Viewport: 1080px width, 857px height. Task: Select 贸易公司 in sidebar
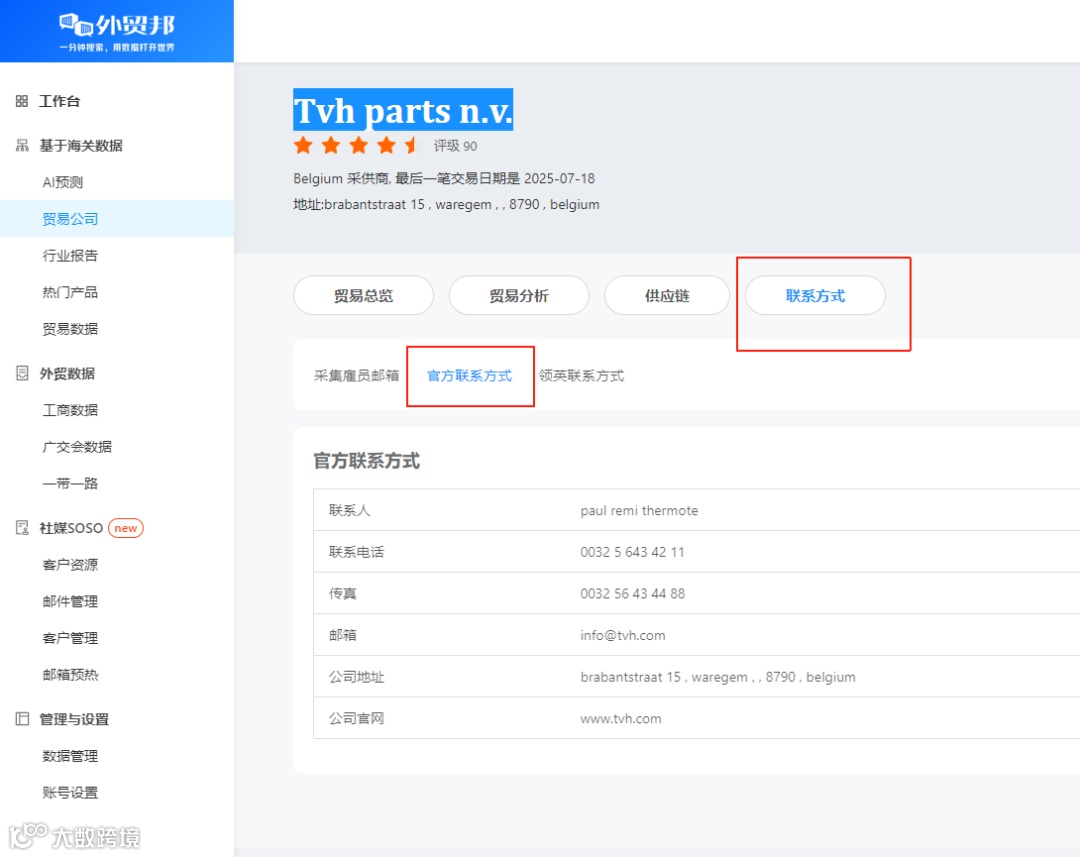point(70,219)
